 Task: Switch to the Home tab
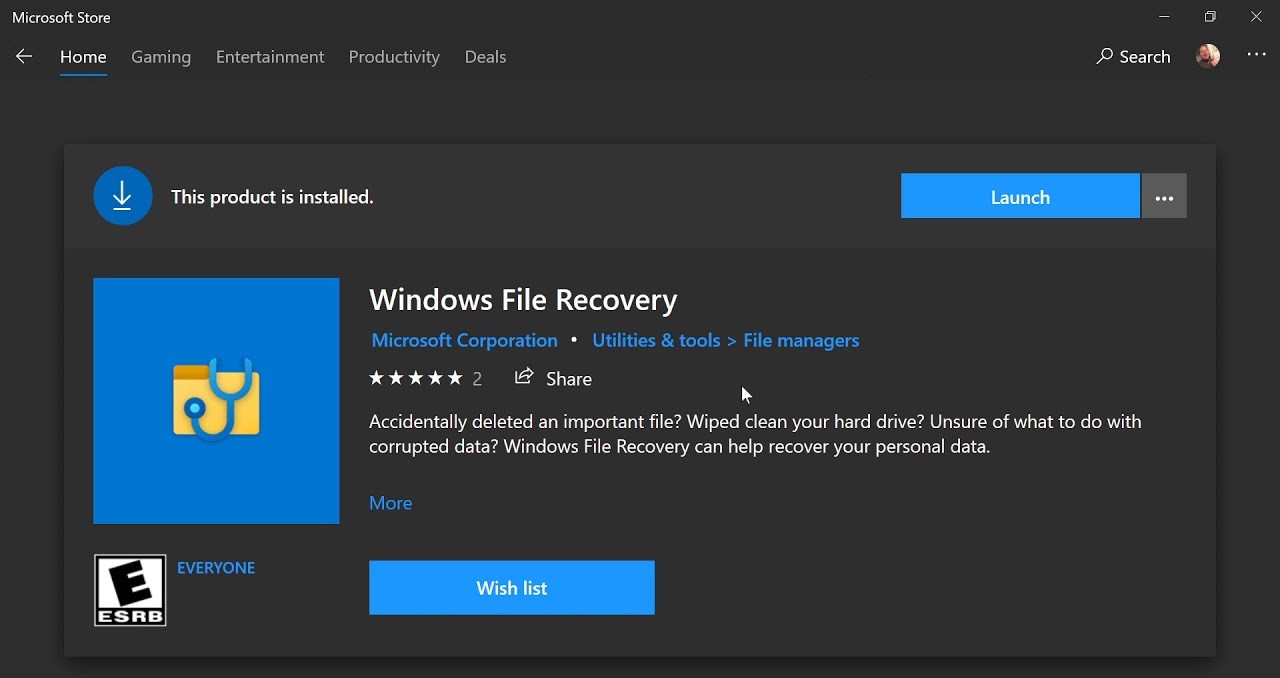83,57
